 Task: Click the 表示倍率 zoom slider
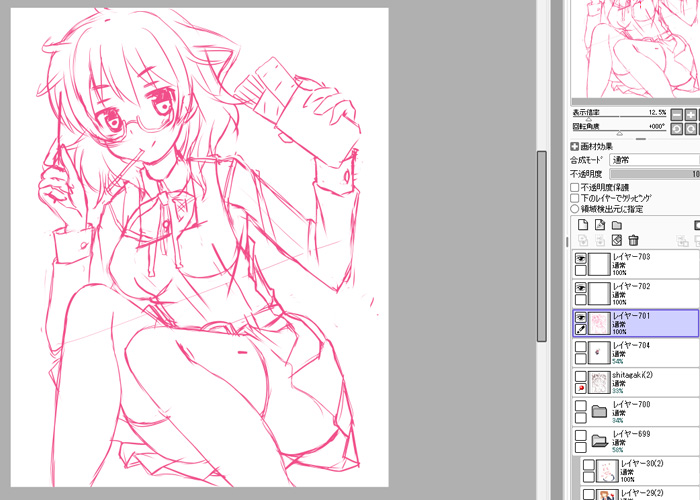[x=620, y=118]
